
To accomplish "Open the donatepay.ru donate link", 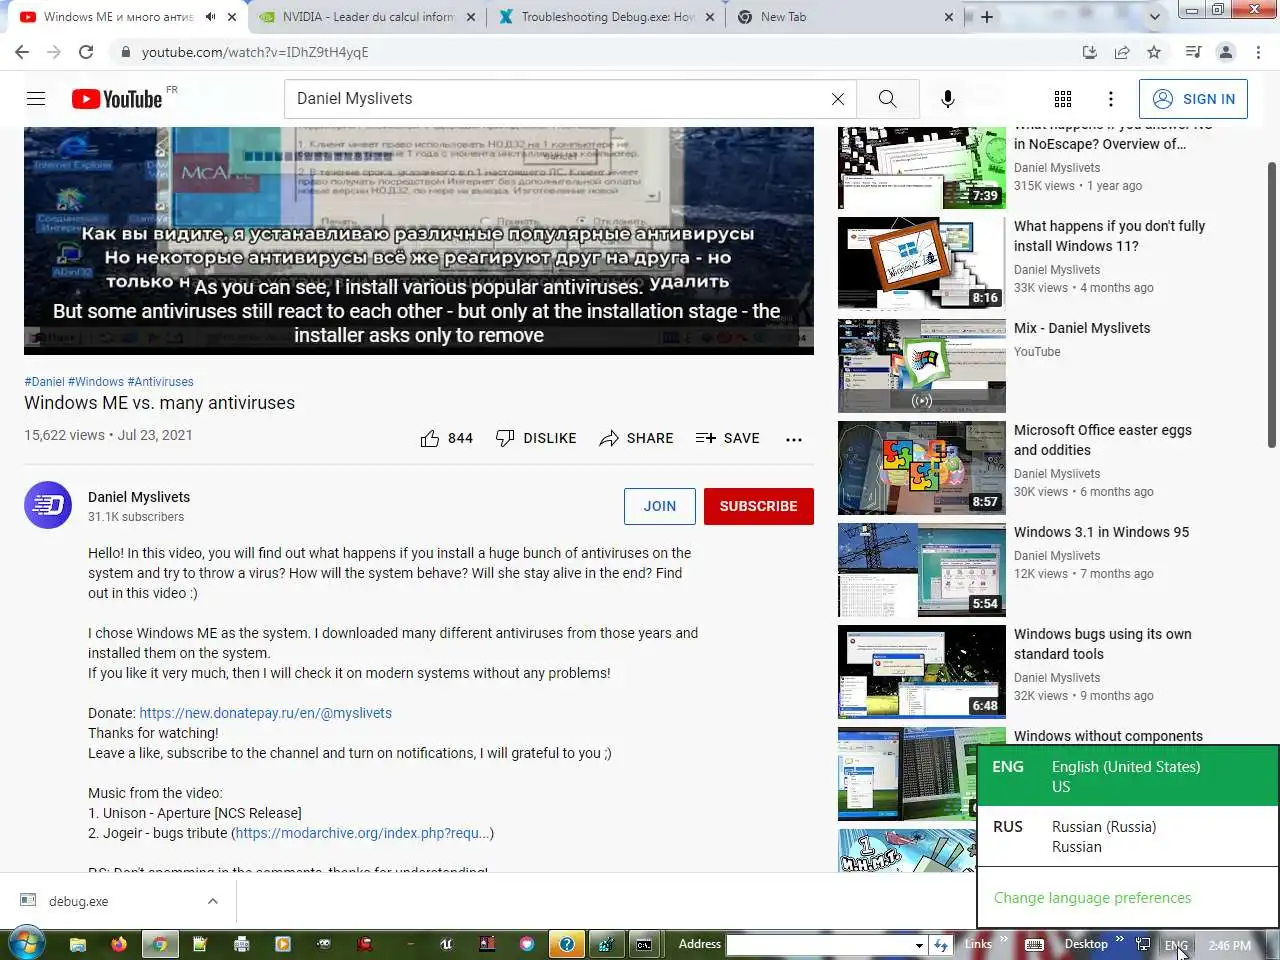I will 265,713.
